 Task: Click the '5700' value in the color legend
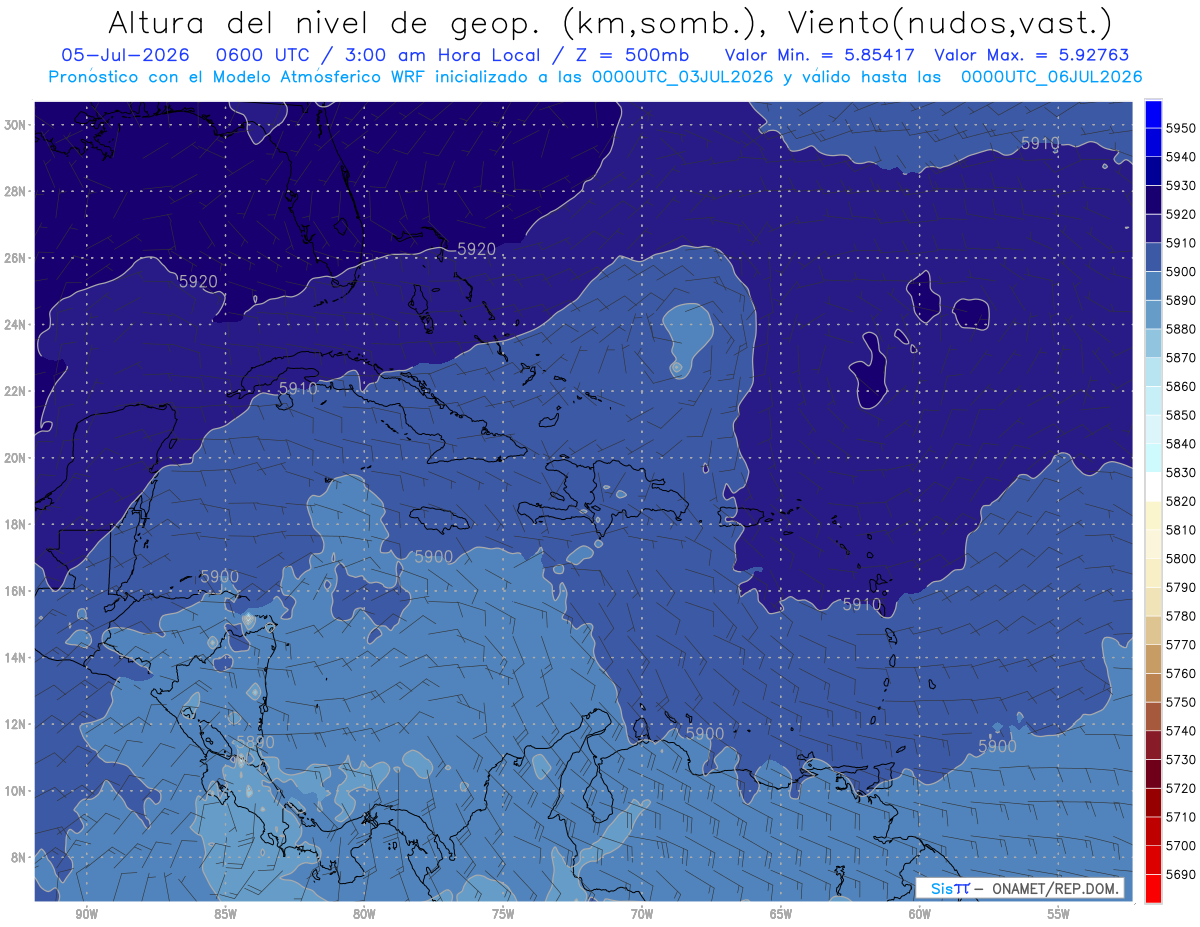coord(1182,845)
